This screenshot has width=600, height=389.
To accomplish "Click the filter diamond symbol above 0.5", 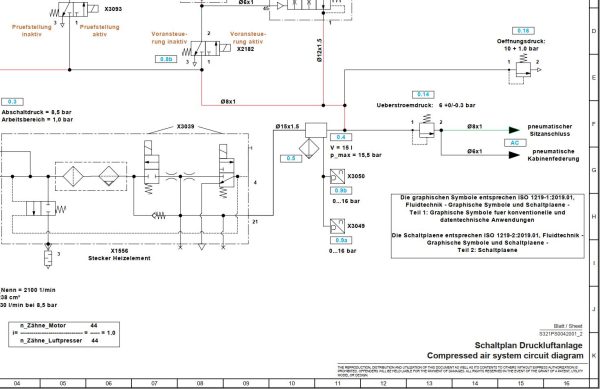I will pos(309,148).
